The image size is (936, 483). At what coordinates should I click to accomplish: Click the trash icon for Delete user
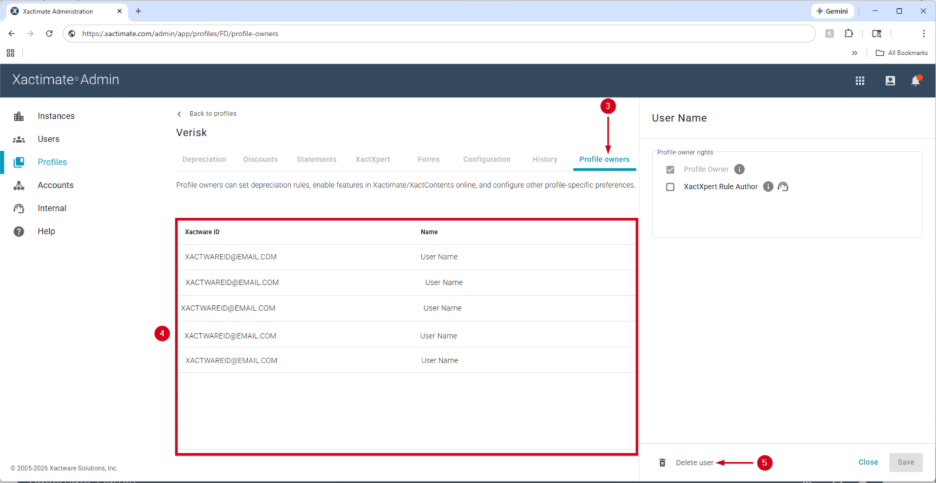tap(662, 463)
